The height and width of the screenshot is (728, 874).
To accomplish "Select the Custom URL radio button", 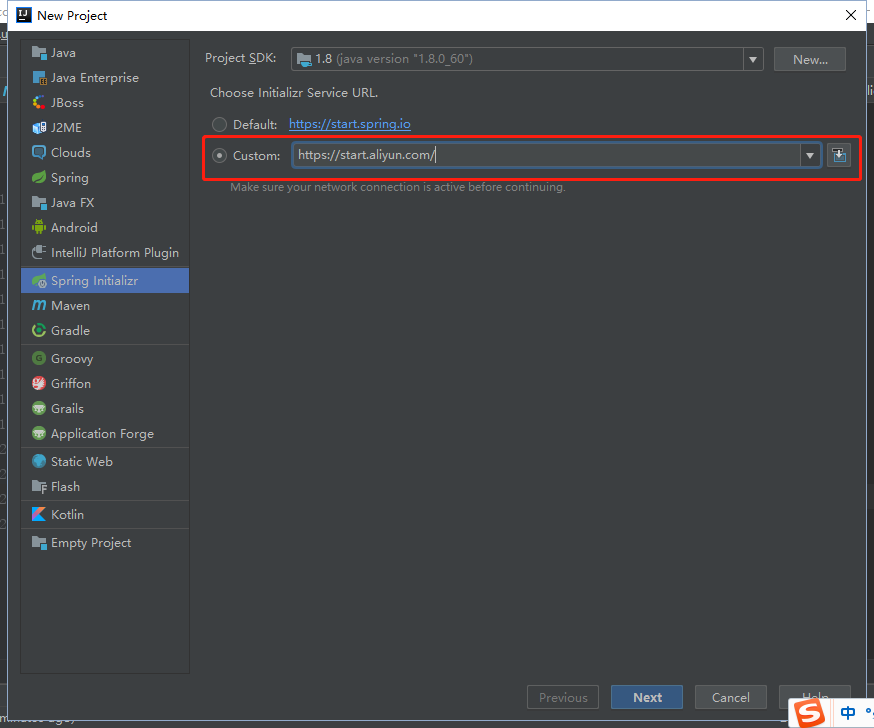I will (220, 156).
